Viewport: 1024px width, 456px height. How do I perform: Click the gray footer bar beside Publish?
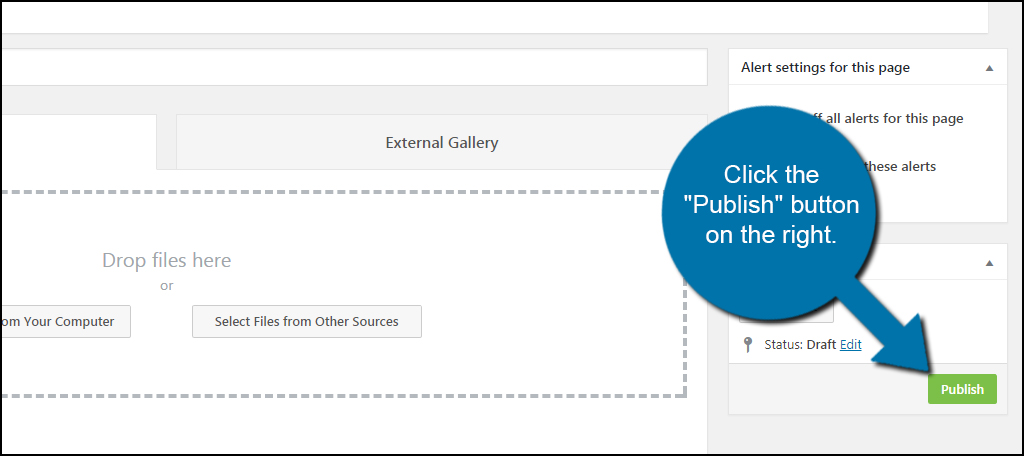click(828, 389)
